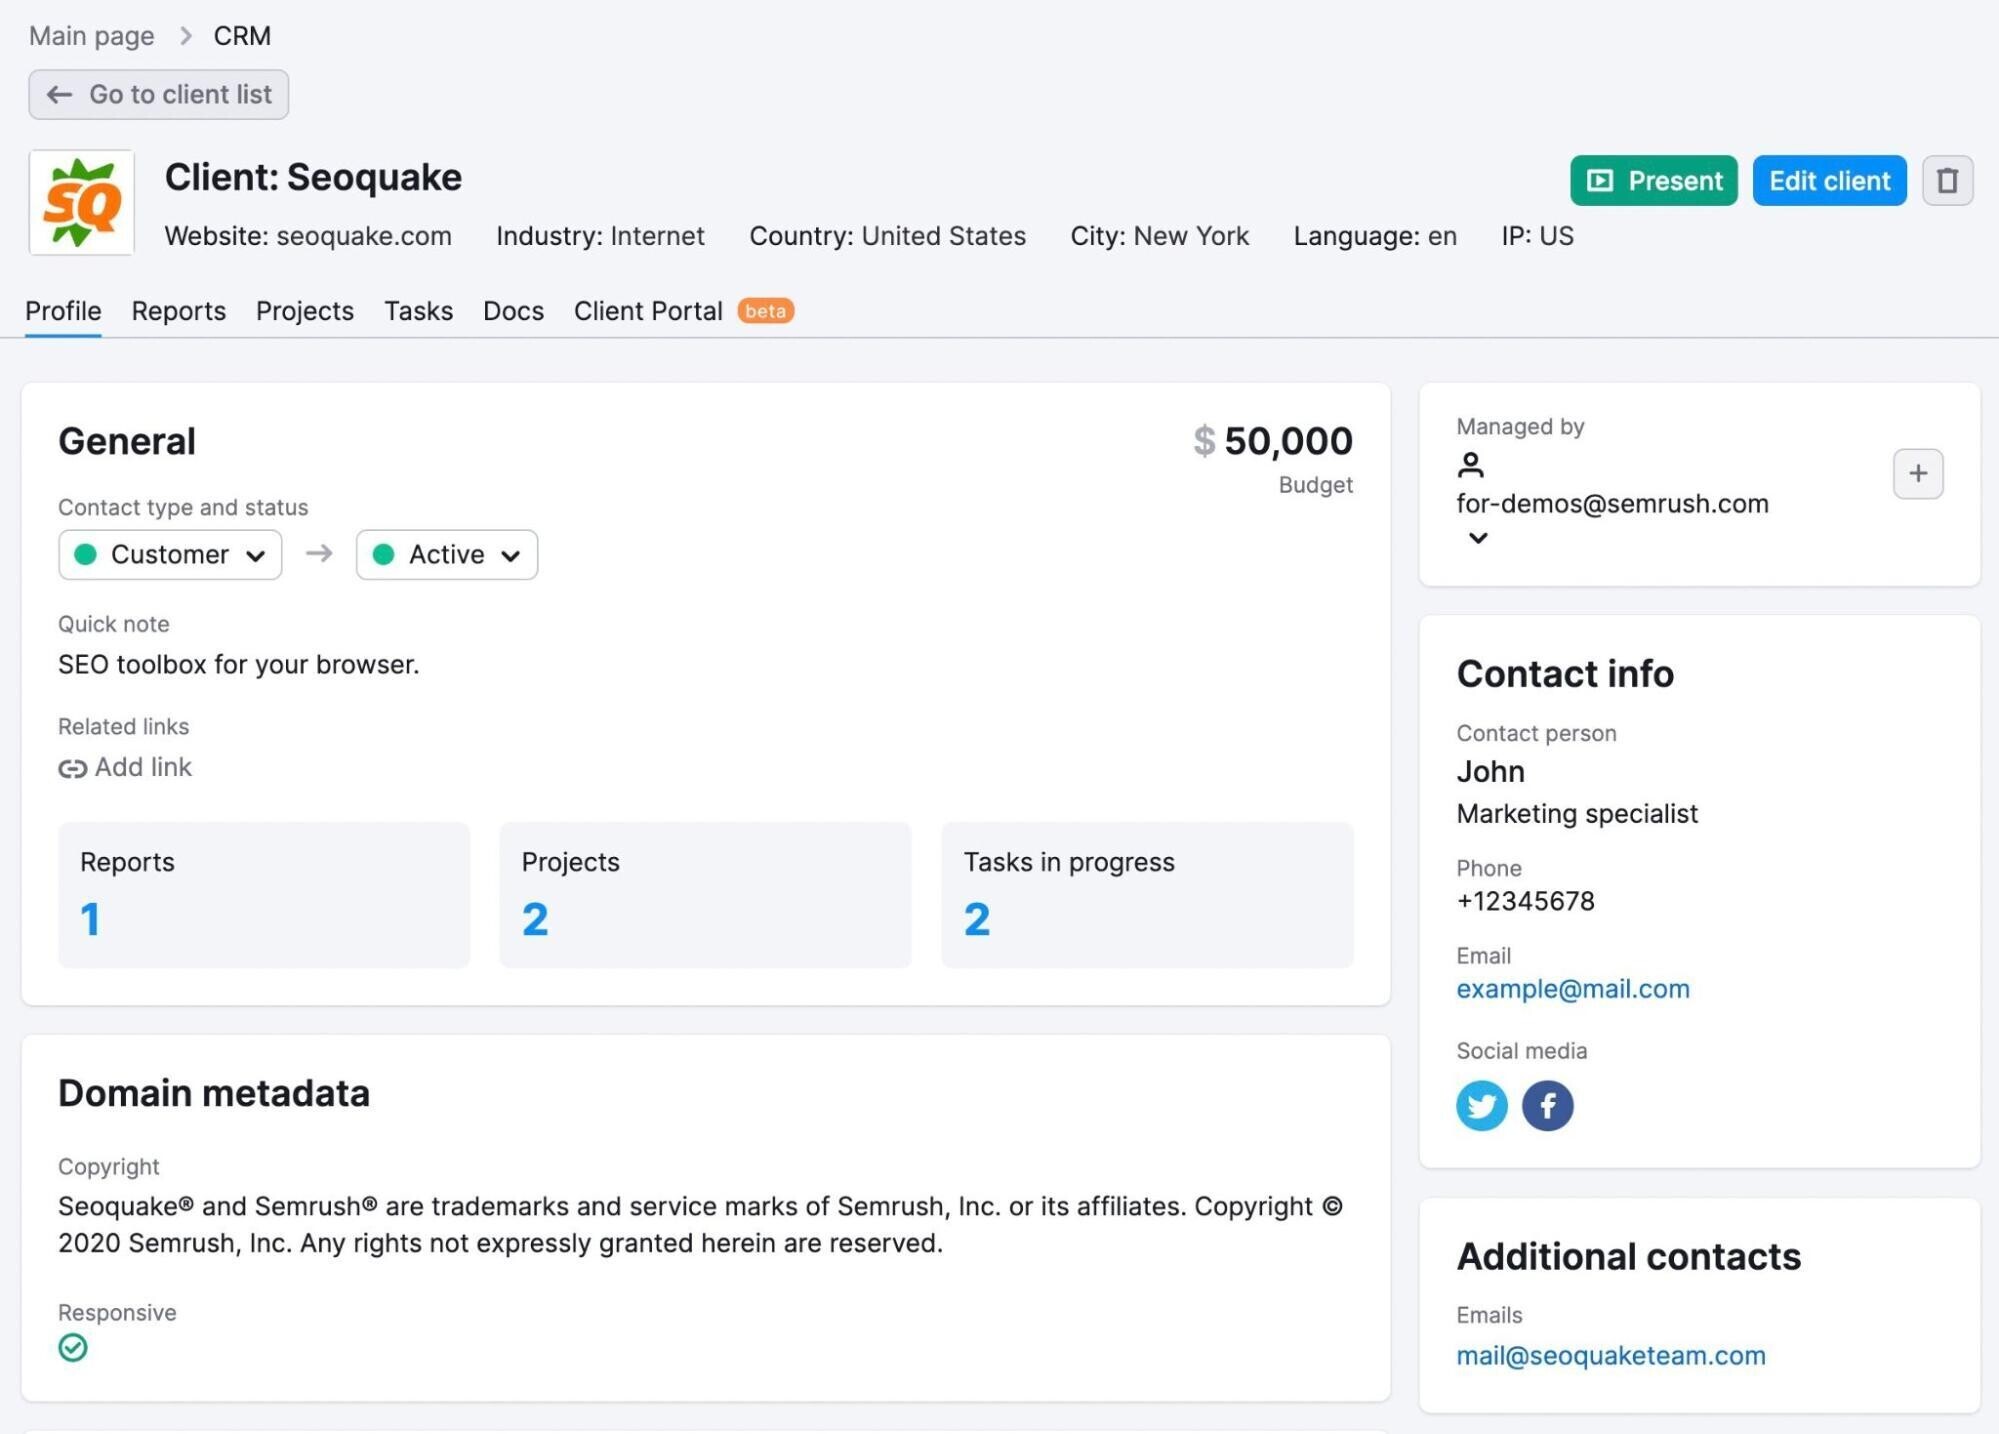Click the IP: US text
1999x1434 pixels.
coord(1537,236)
